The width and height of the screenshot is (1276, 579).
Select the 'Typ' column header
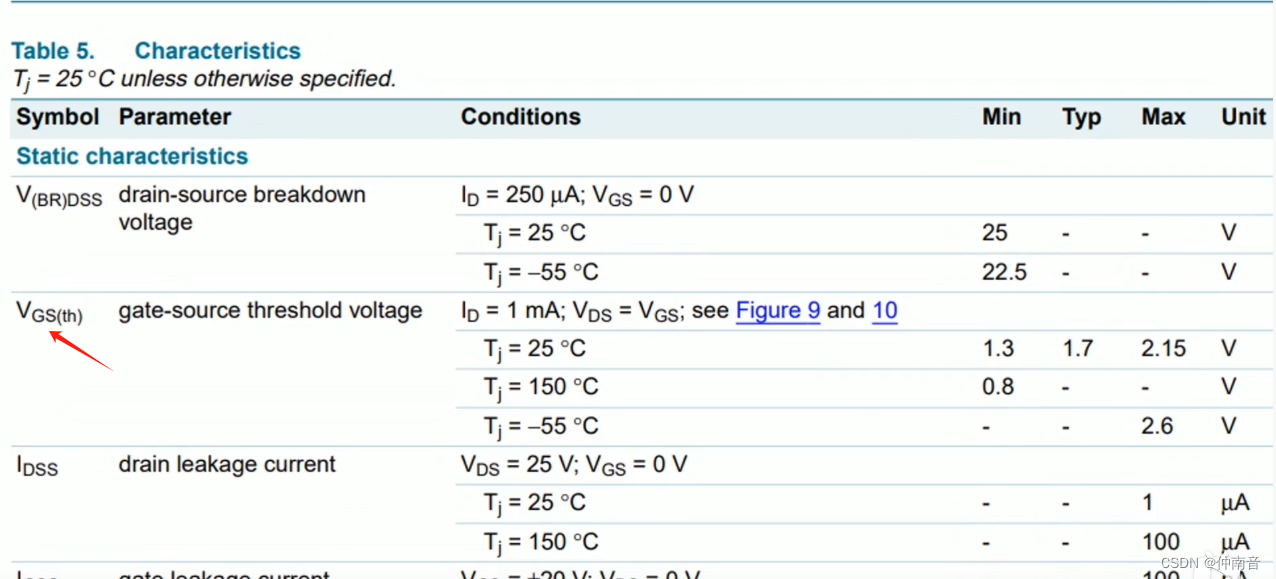[x=1082, y=117]
